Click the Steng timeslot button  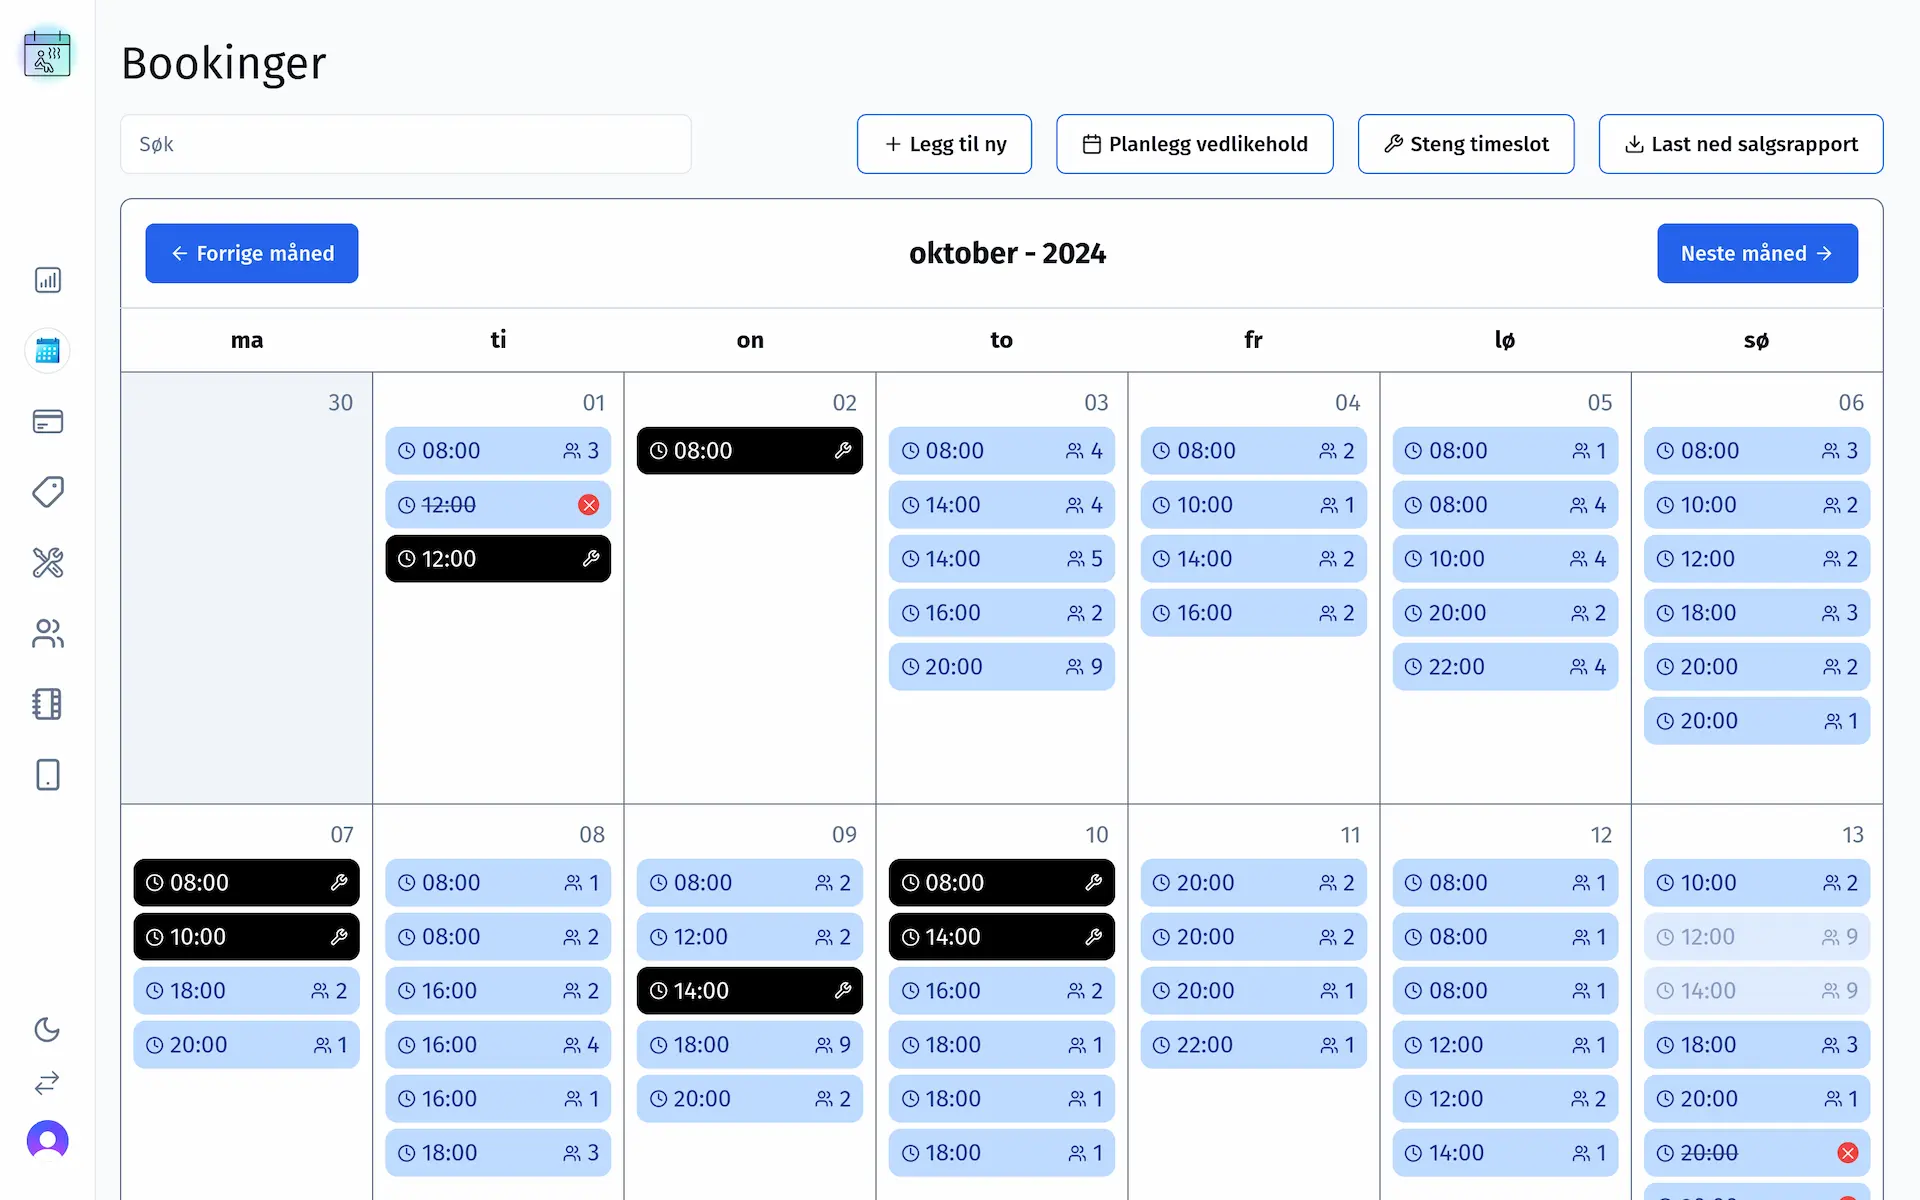coord(1465,144)
